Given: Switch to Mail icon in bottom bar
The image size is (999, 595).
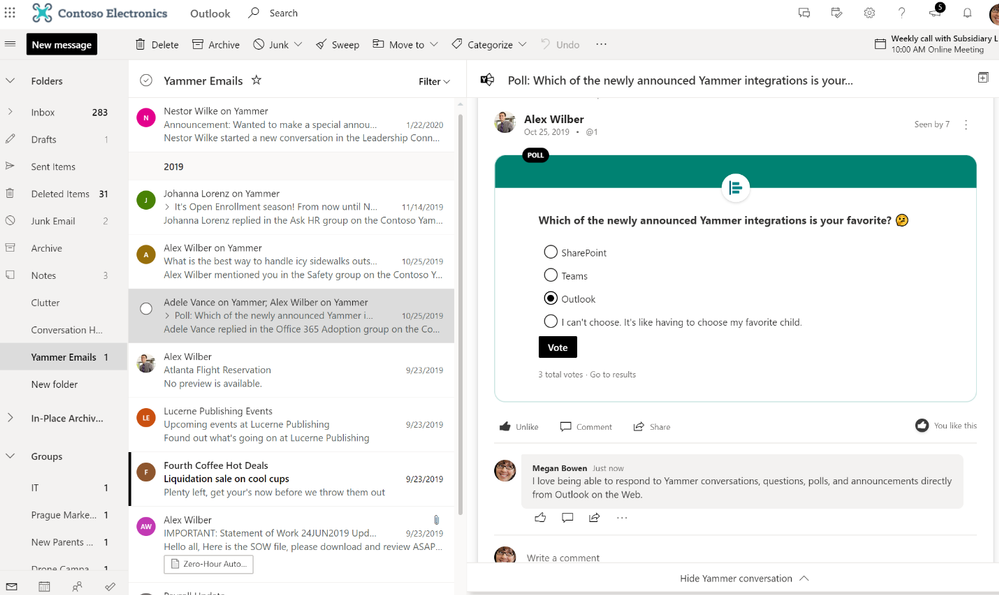Looking at the screenshot, I should coord(11,587).
